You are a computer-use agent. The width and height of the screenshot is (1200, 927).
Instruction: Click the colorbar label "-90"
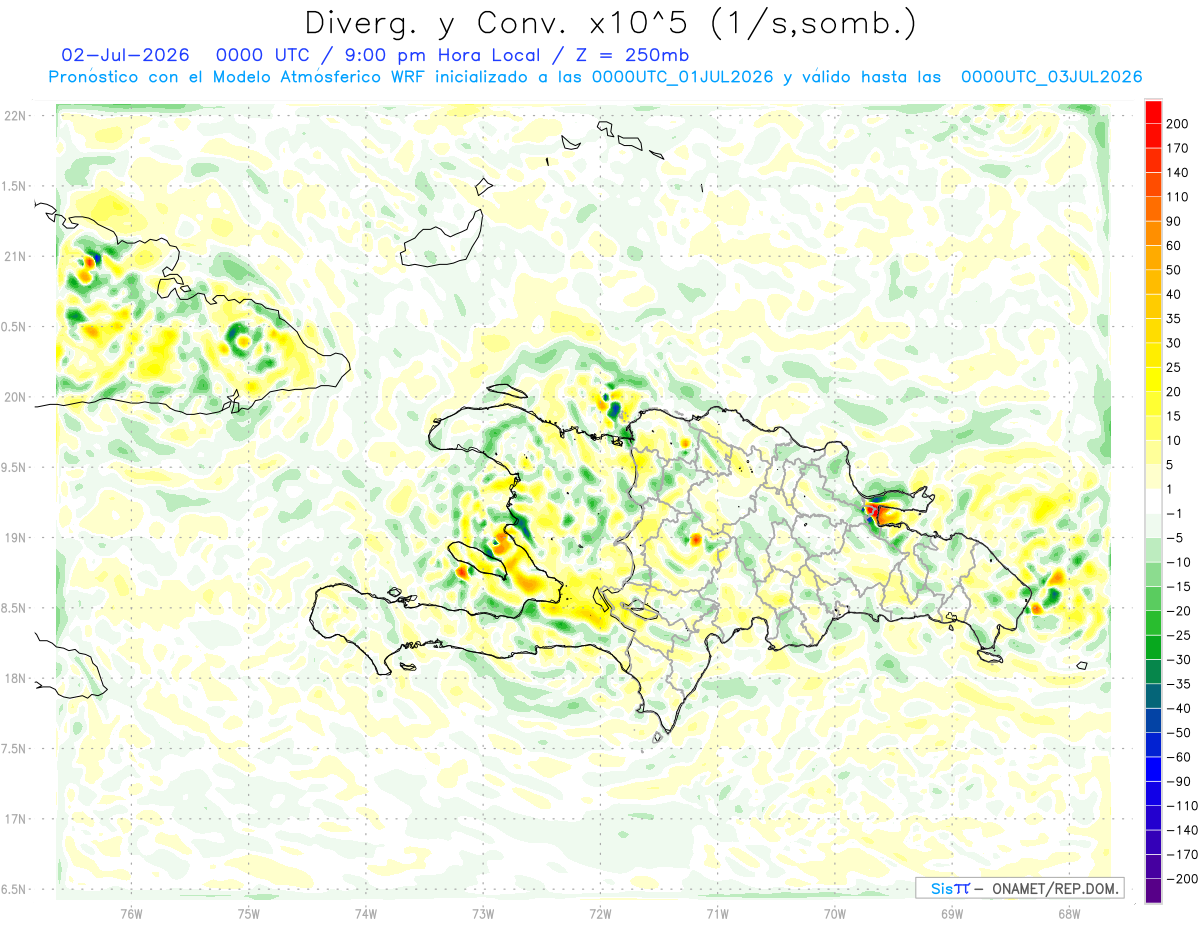[x=1180, y=781]
